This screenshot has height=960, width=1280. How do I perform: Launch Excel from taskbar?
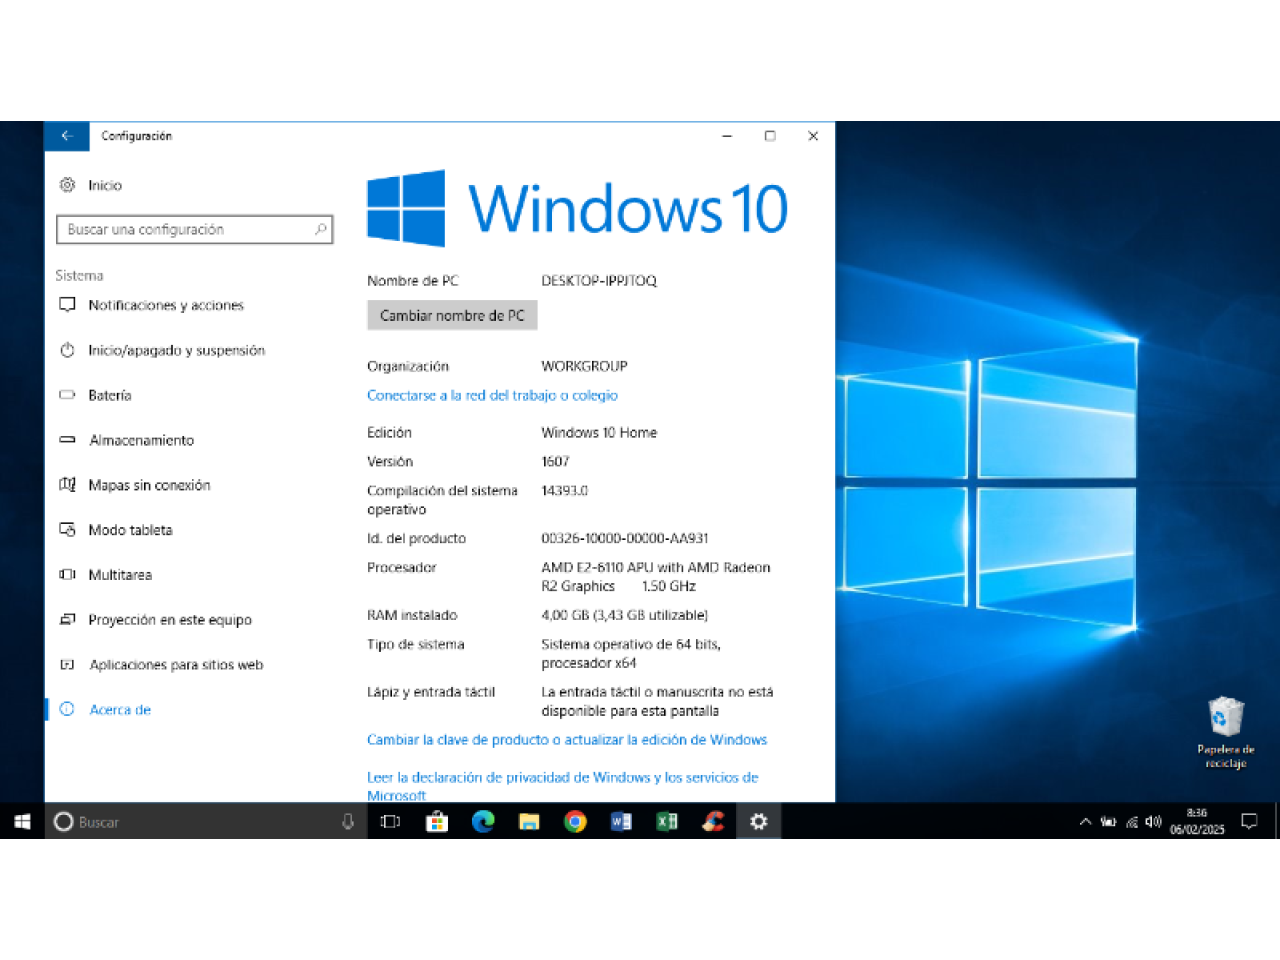click(667, 821)
